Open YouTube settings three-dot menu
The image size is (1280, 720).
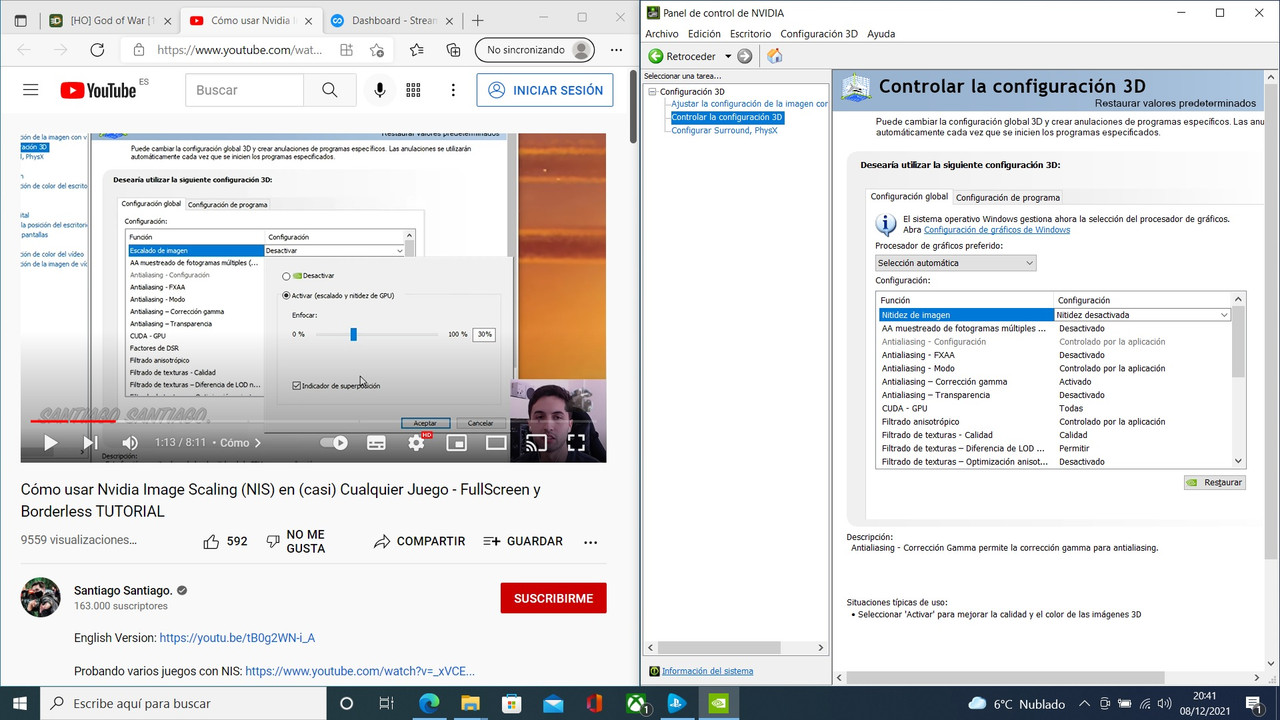tap(454, 90)
